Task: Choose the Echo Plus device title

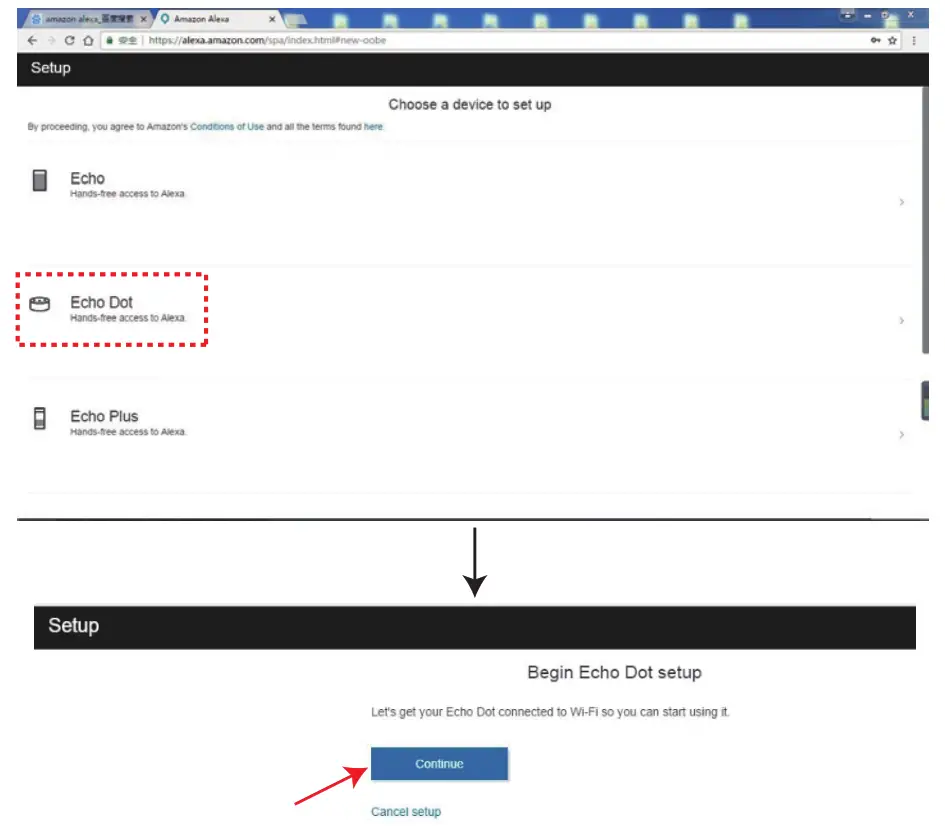Action: [x=104, y=416]
